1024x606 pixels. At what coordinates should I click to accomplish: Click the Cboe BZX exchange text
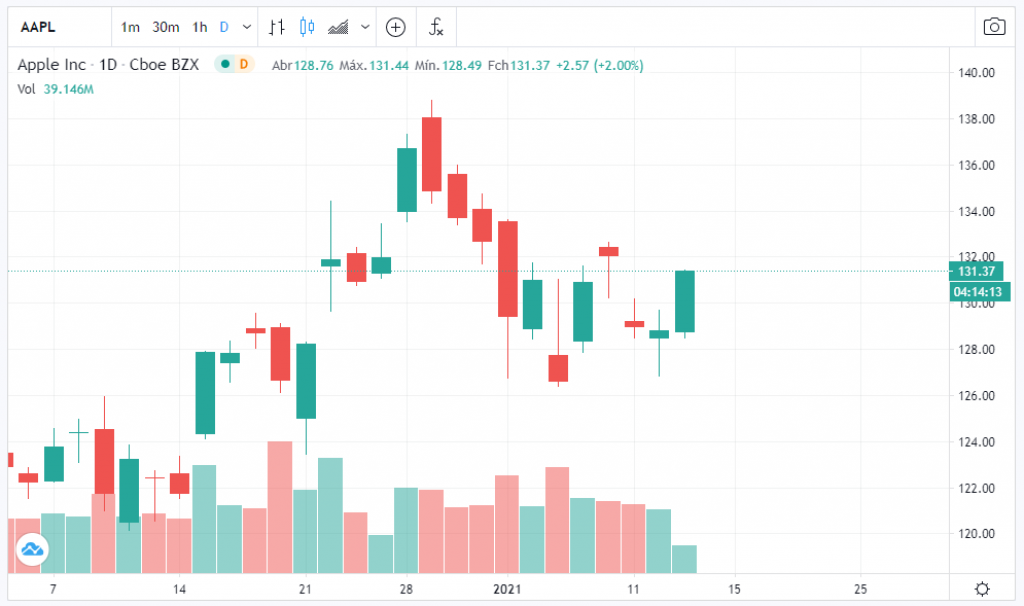[166, 63]
